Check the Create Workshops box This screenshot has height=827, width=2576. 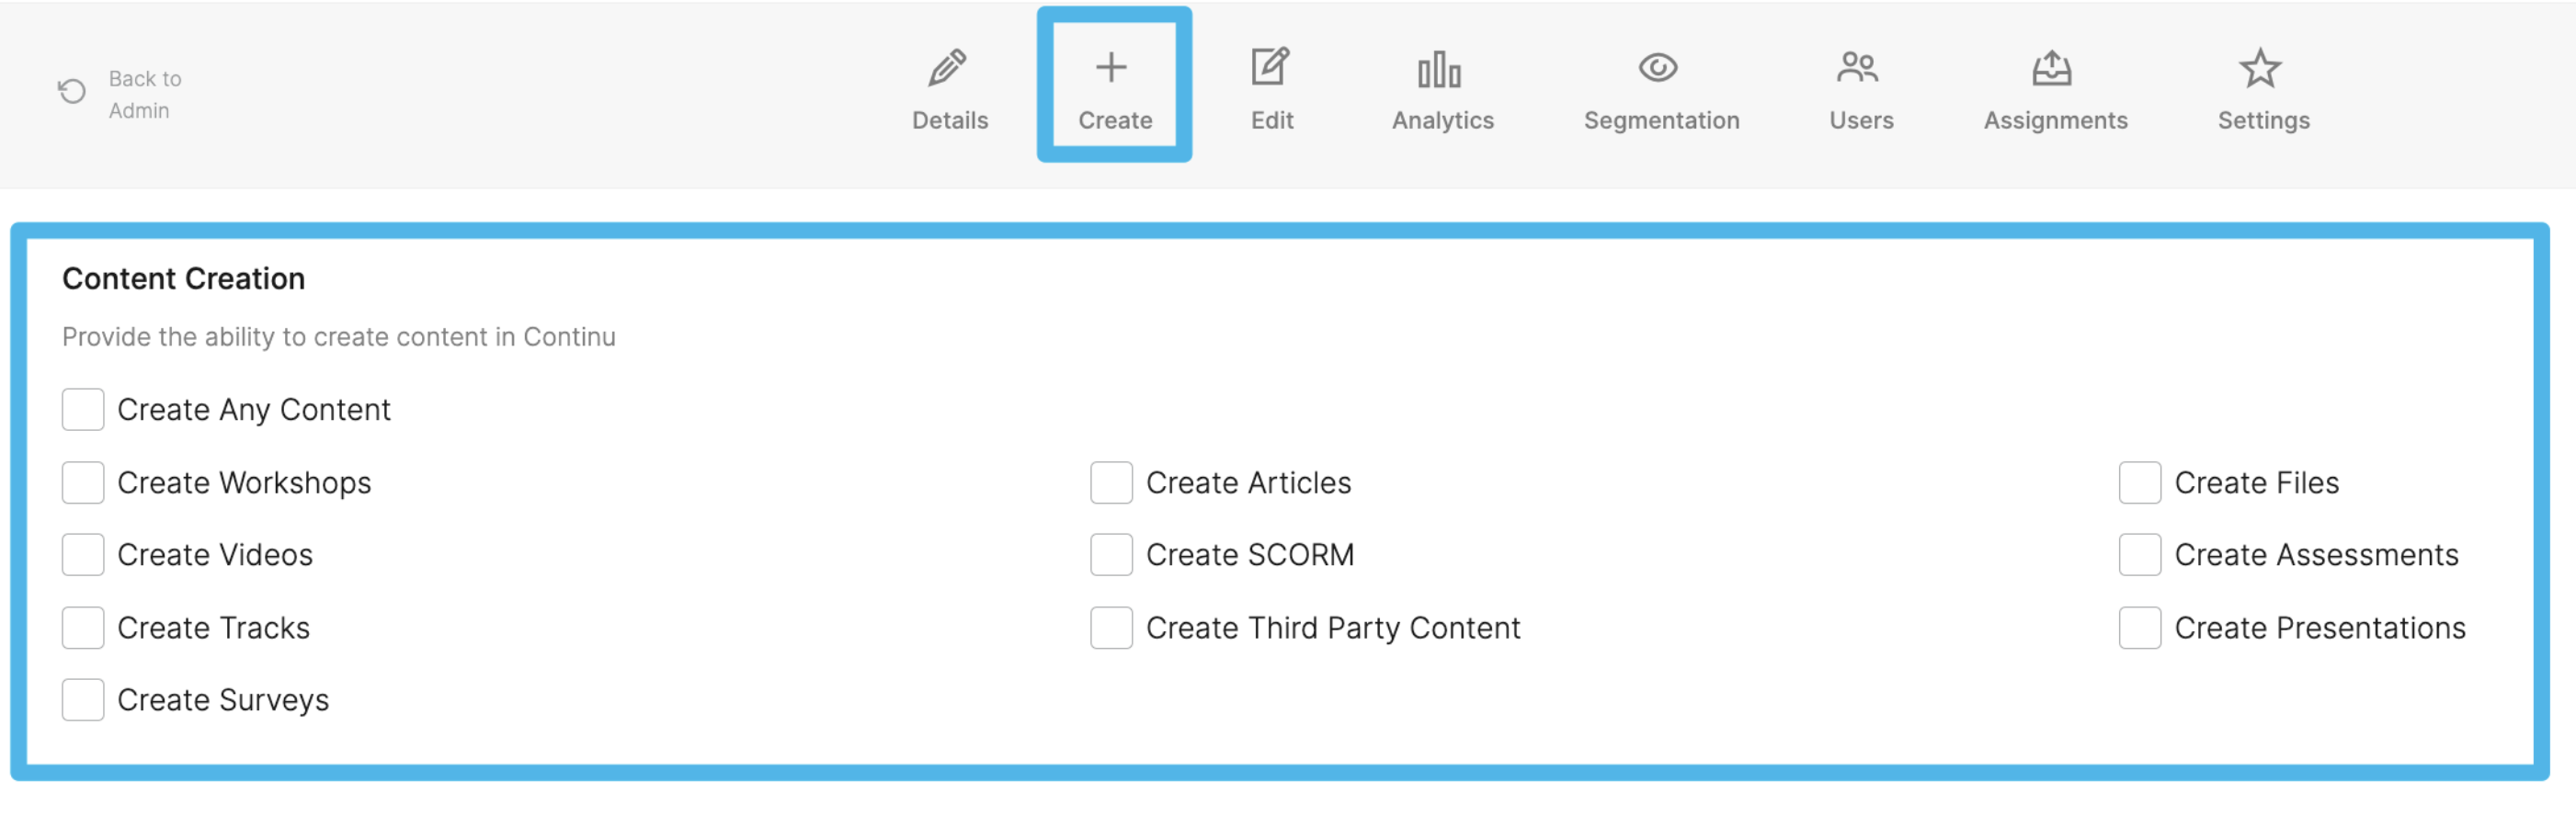pos(83,483)
